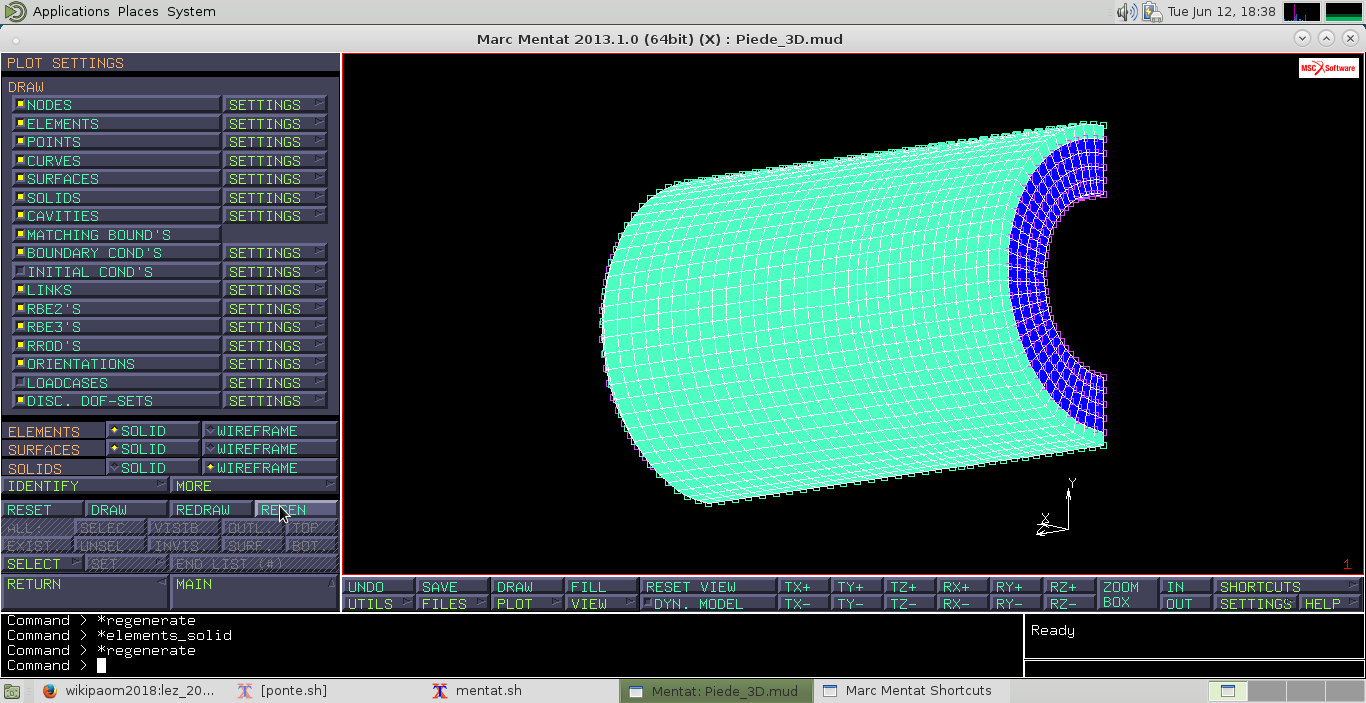Click the show desktop icon in the taskbar
The height and width of the screenshot is (703, 1366).
click(x=12, y=690)
